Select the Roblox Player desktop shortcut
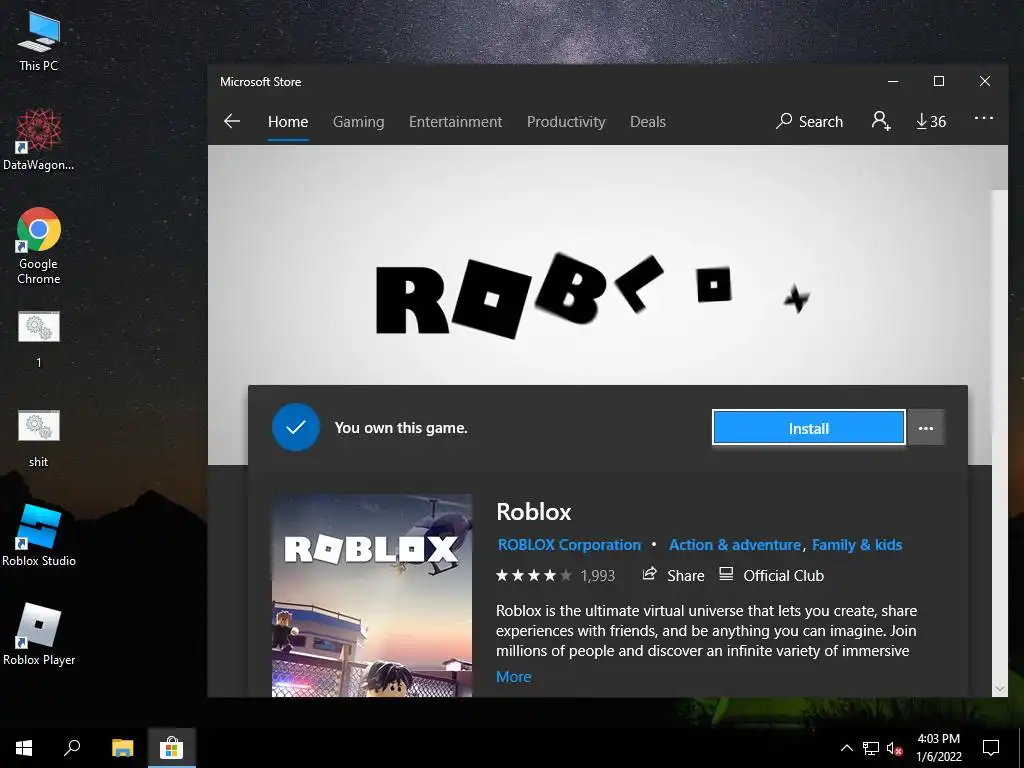Viewport: 1024px width, 768px height. tap(39, 635)
